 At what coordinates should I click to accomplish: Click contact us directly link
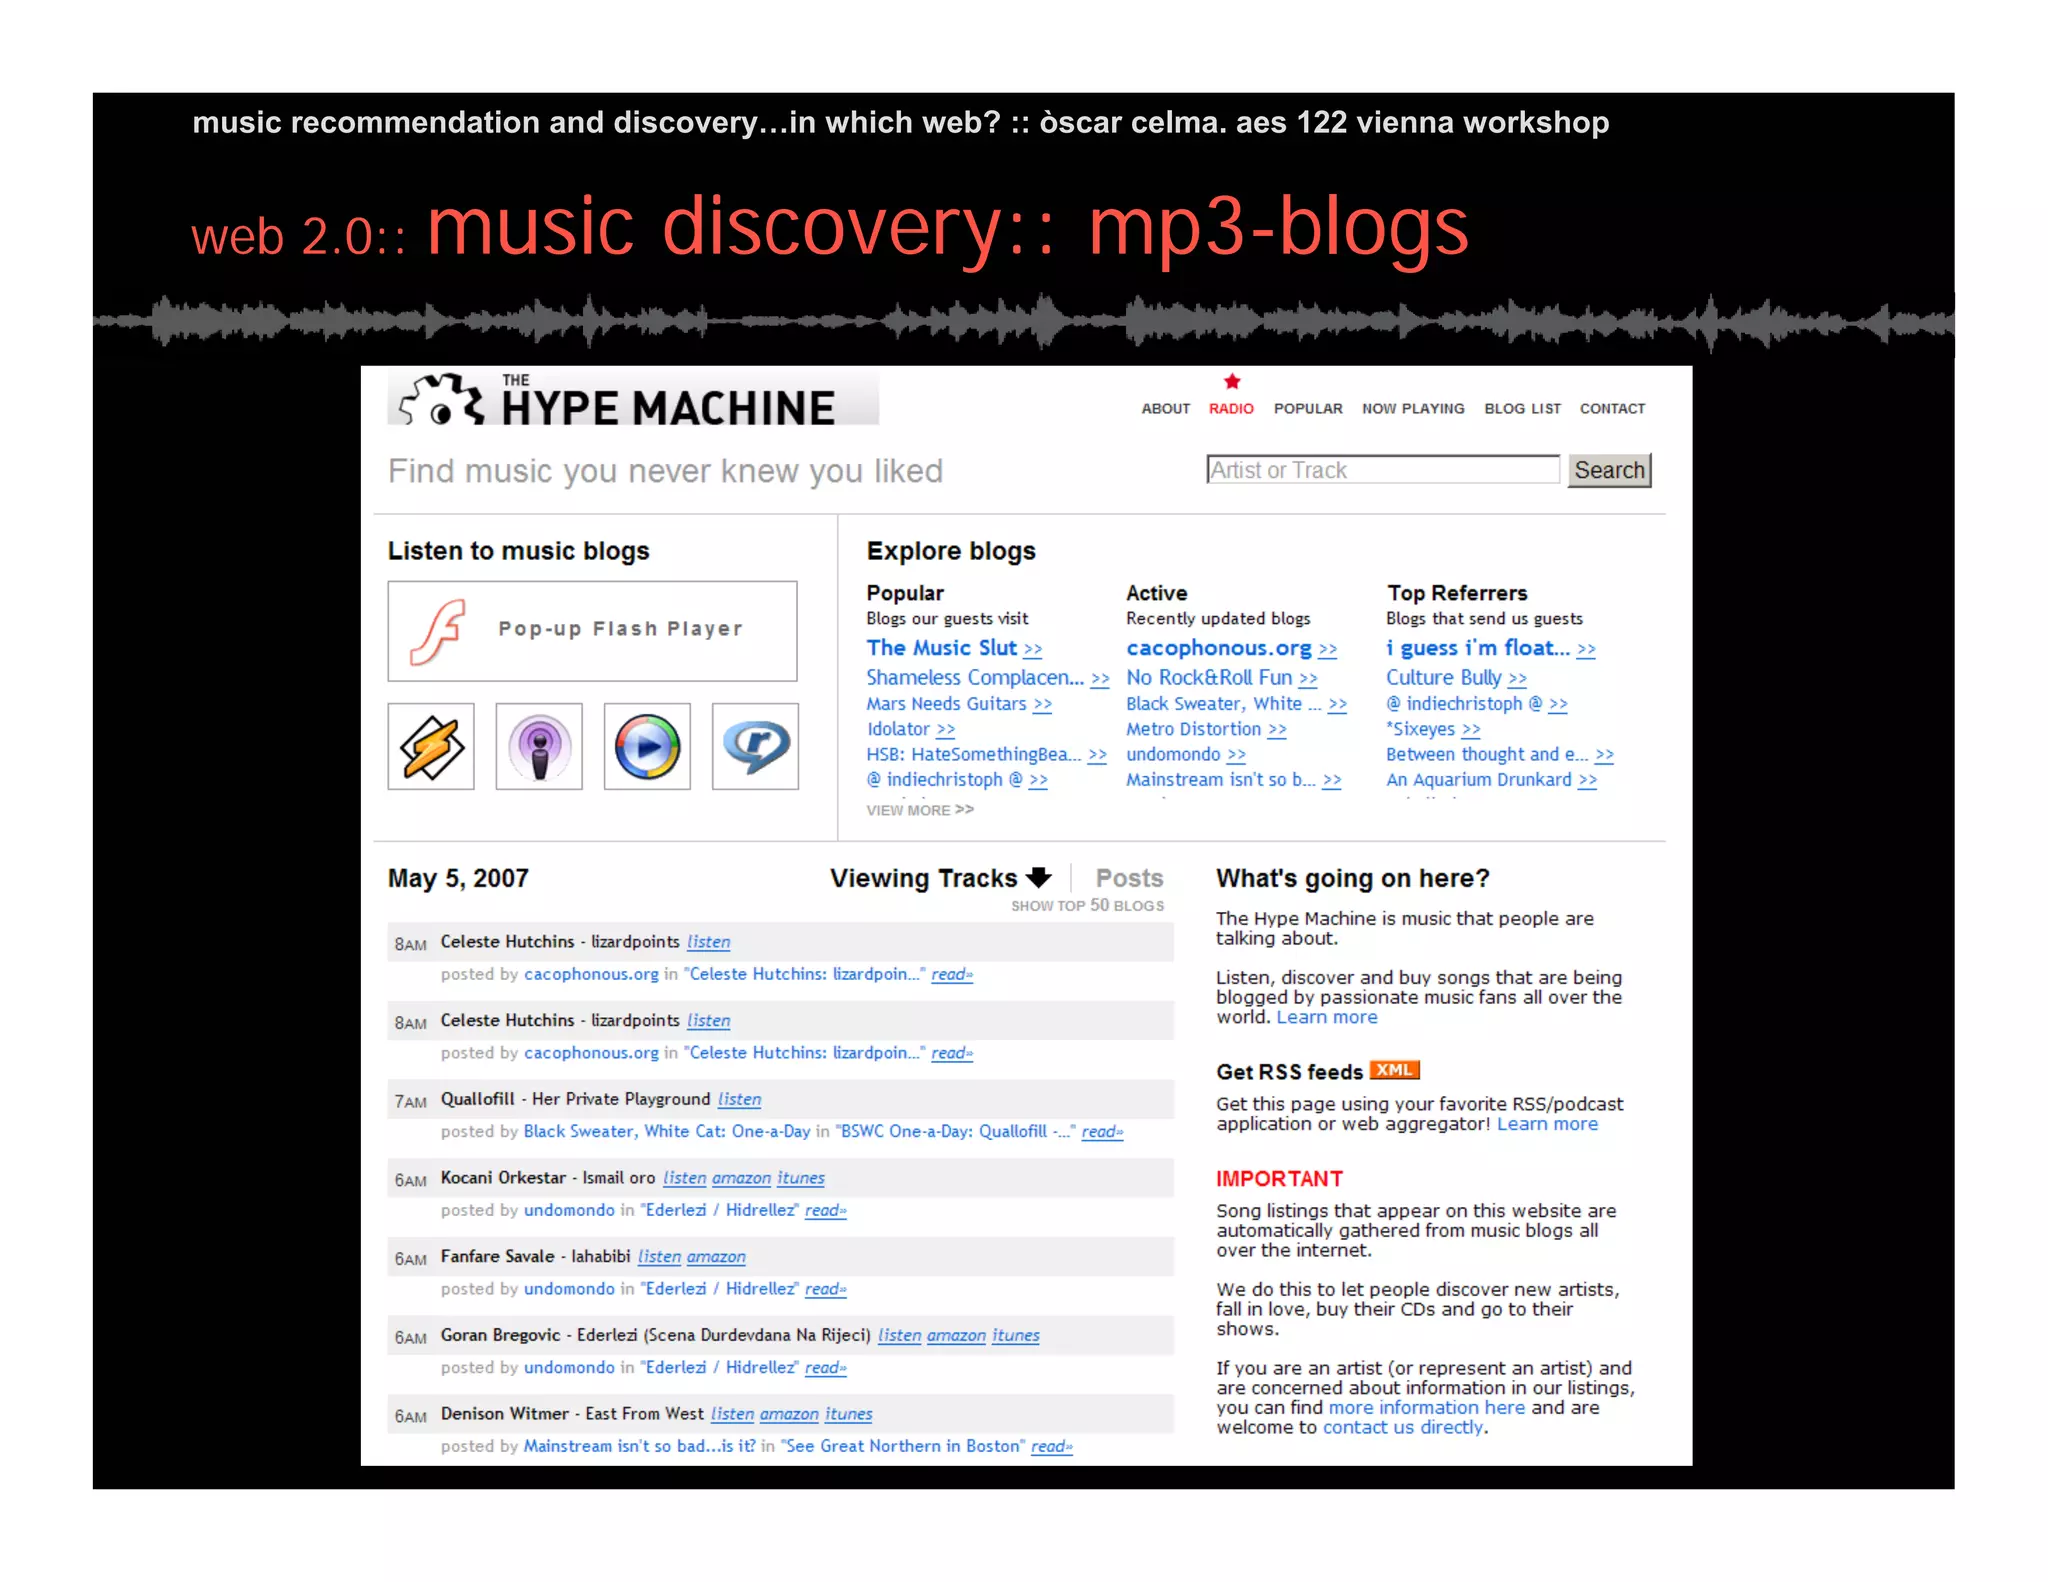click(x=1403, y=1427)
